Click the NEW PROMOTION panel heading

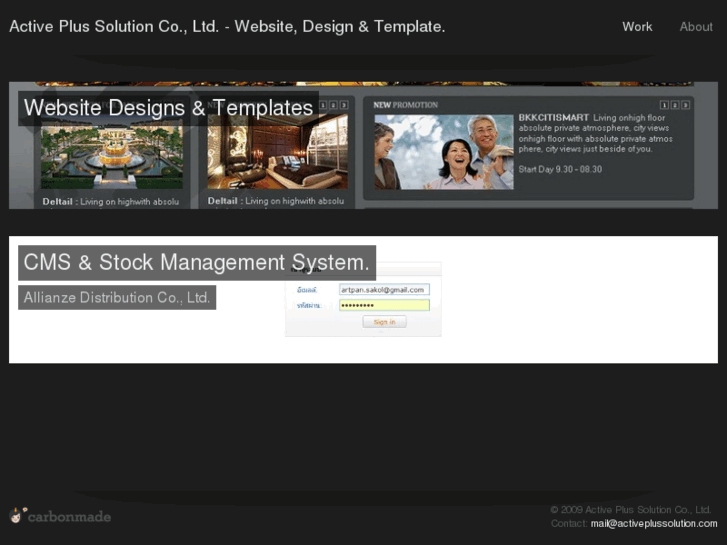coord(405,105)
